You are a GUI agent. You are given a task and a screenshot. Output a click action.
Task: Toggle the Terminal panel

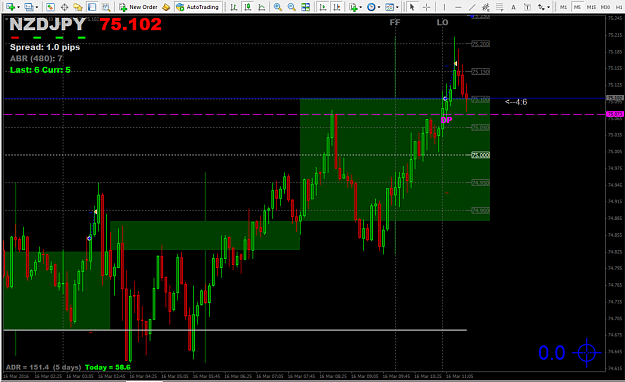pos(92,7)
